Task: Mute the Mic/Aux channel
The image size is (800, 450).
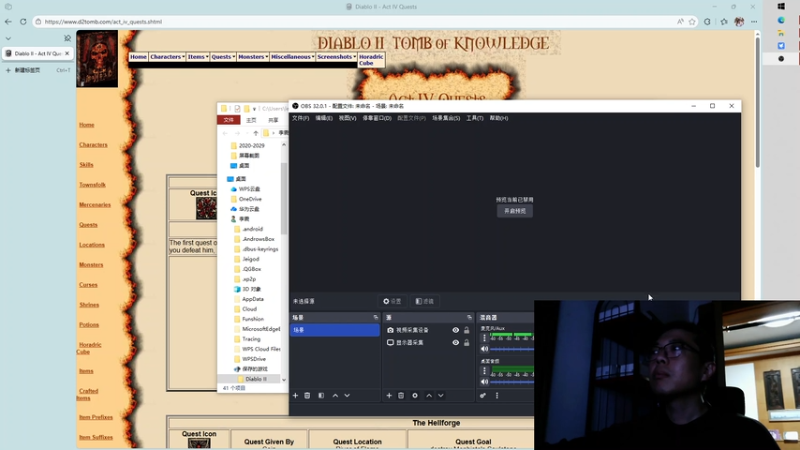Action: pyautogui.click(x=484, y=349)
